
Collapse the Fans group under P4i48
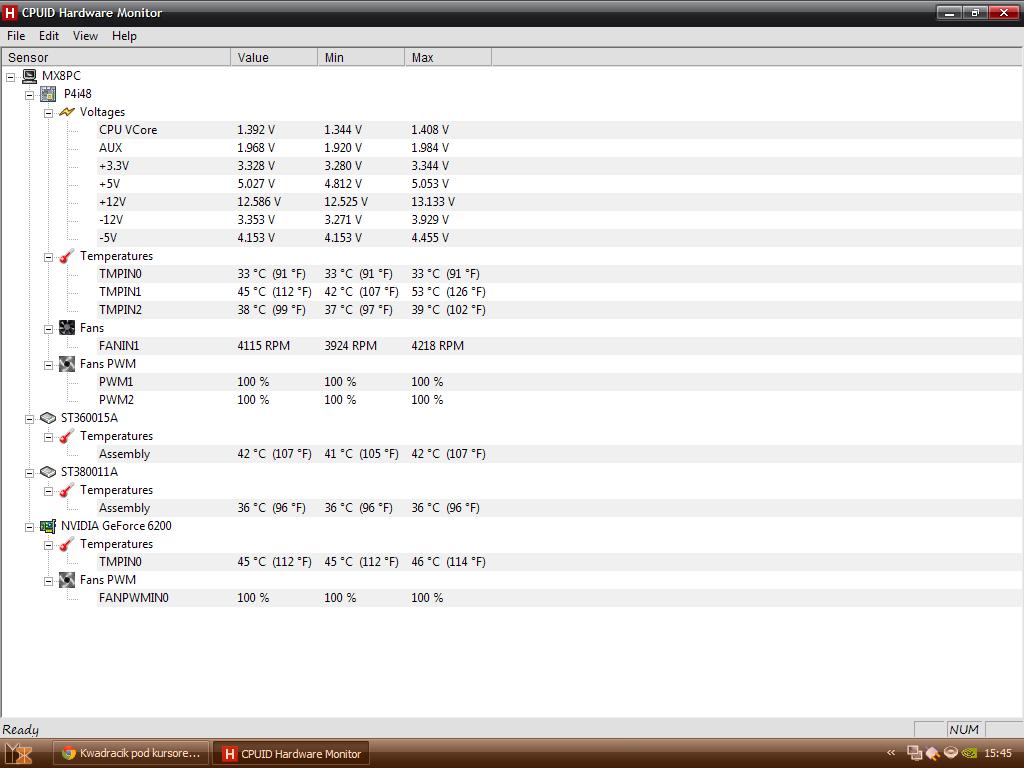(x=48, y=328)
